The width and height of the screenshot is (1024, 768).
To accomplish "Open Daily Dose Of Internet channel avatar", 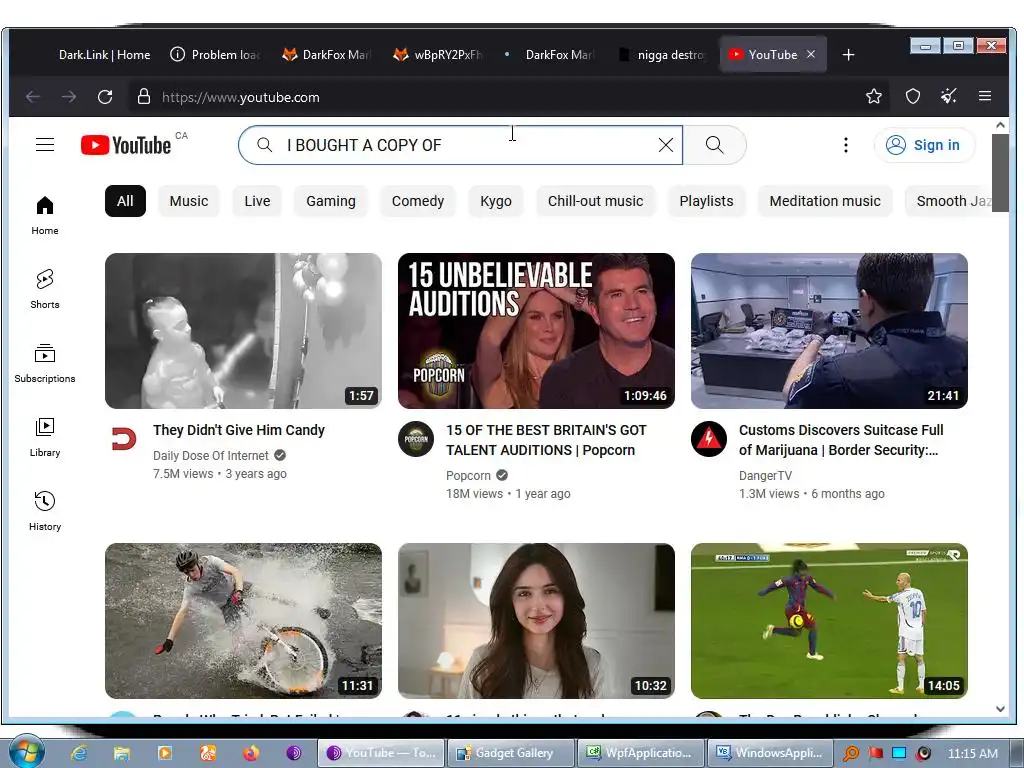I will [123, 439].
